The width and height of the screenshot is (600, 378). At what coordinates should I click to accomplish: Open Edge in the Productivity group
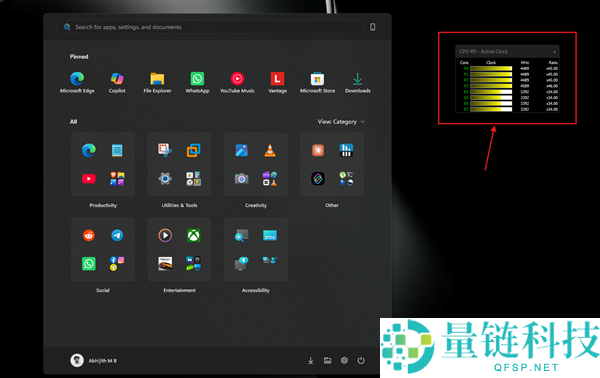coord(89,150)
